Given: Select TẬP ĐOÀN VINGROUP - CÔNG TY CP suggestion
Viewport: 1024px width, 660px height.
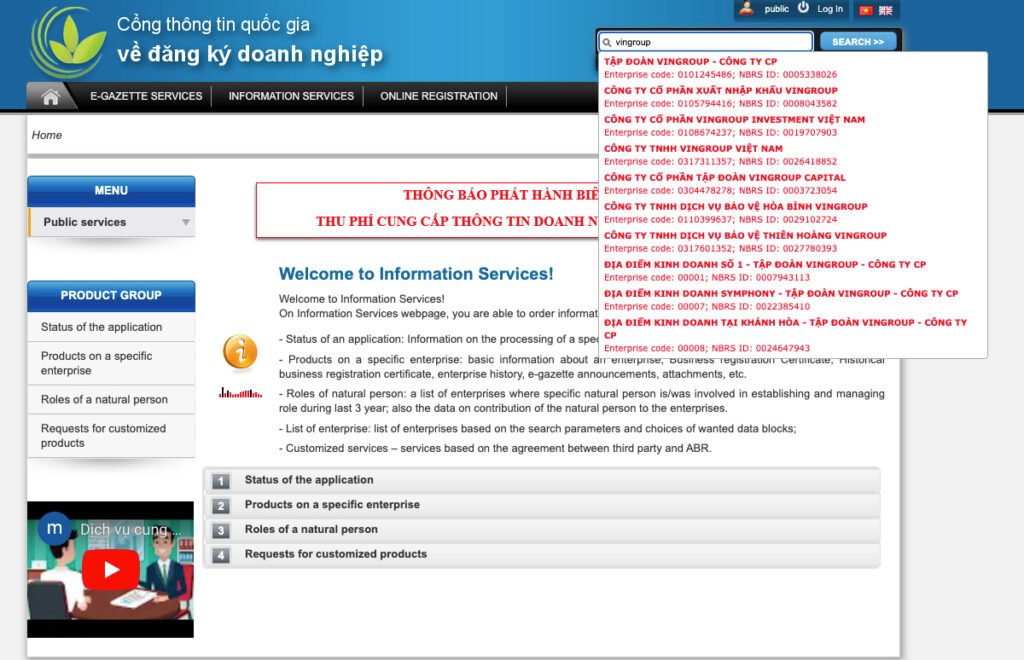Looking at the screenshot, I should coord(690,62).
